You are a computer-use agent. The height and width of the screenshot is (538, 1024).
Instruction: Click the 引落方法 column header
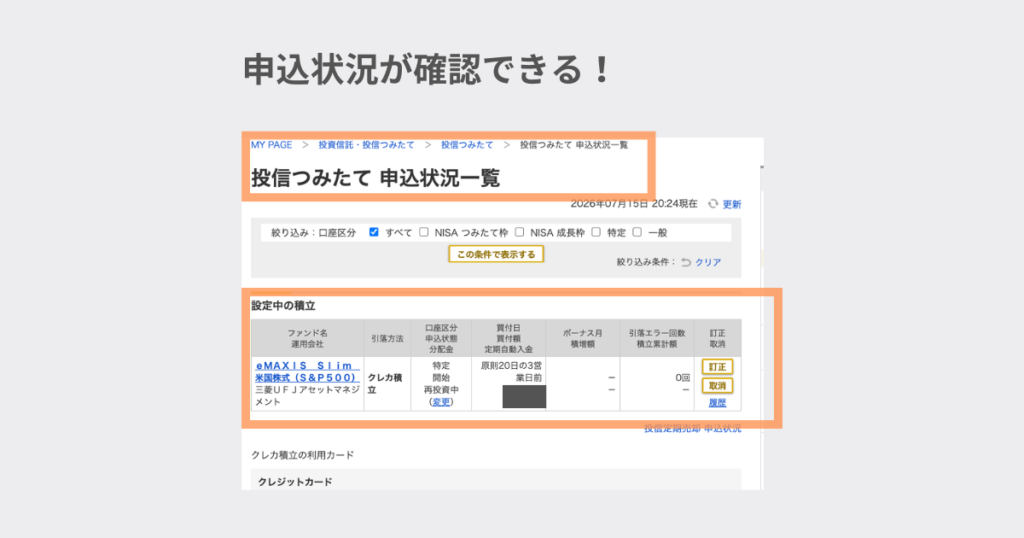tap(387, 338)
